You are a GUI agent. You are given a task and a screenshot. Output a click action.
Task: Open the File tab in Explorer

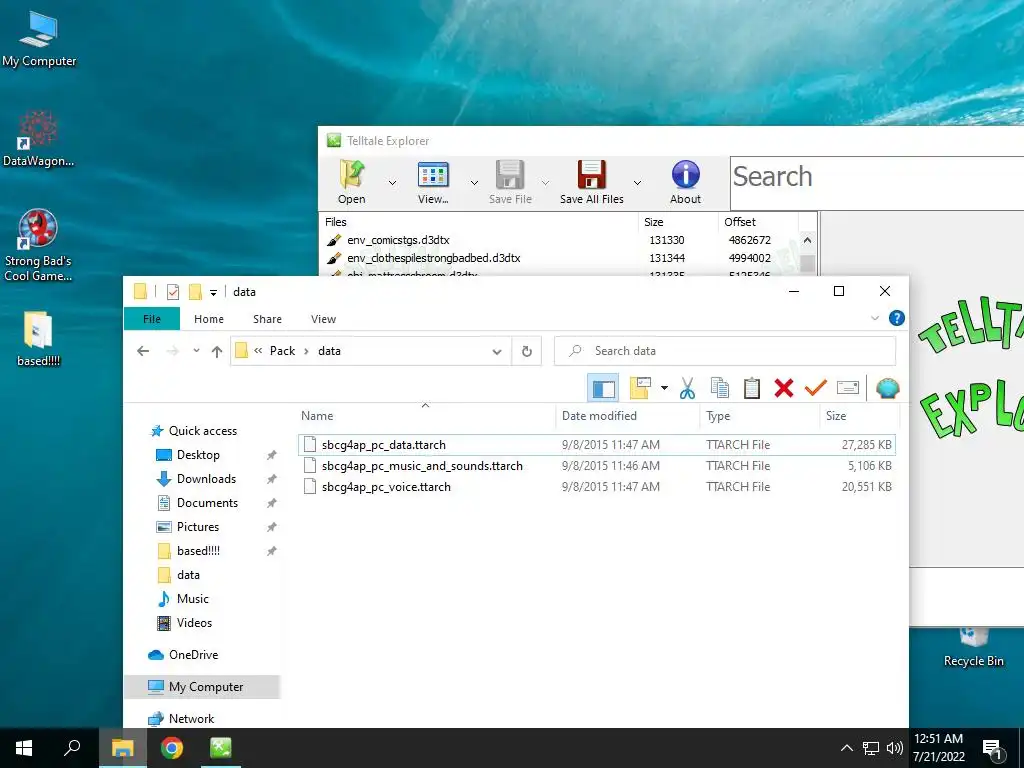tap(152, 319)
